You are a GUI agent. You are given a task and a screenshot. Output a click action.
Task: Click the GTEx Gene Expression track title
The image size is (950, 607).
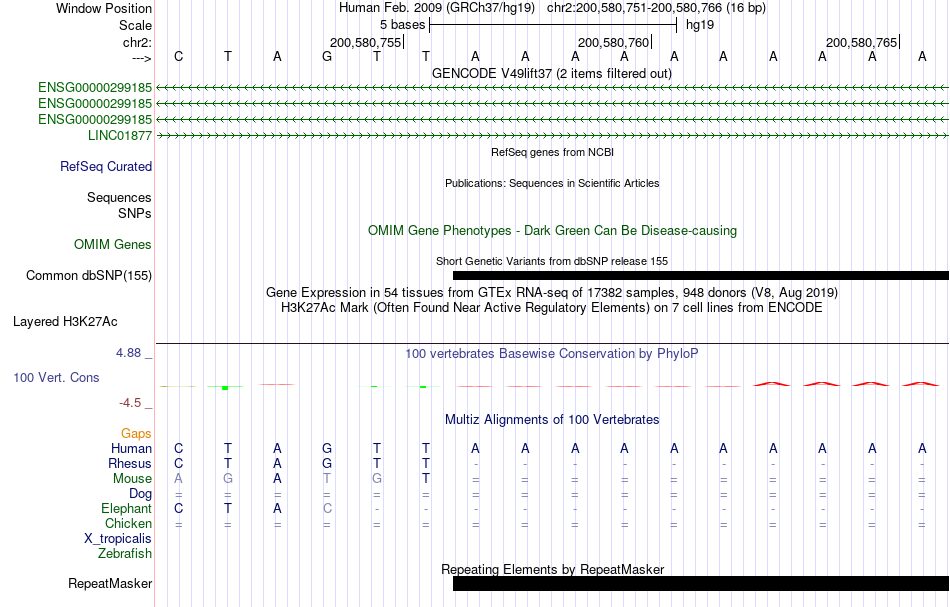click(552, 293)
